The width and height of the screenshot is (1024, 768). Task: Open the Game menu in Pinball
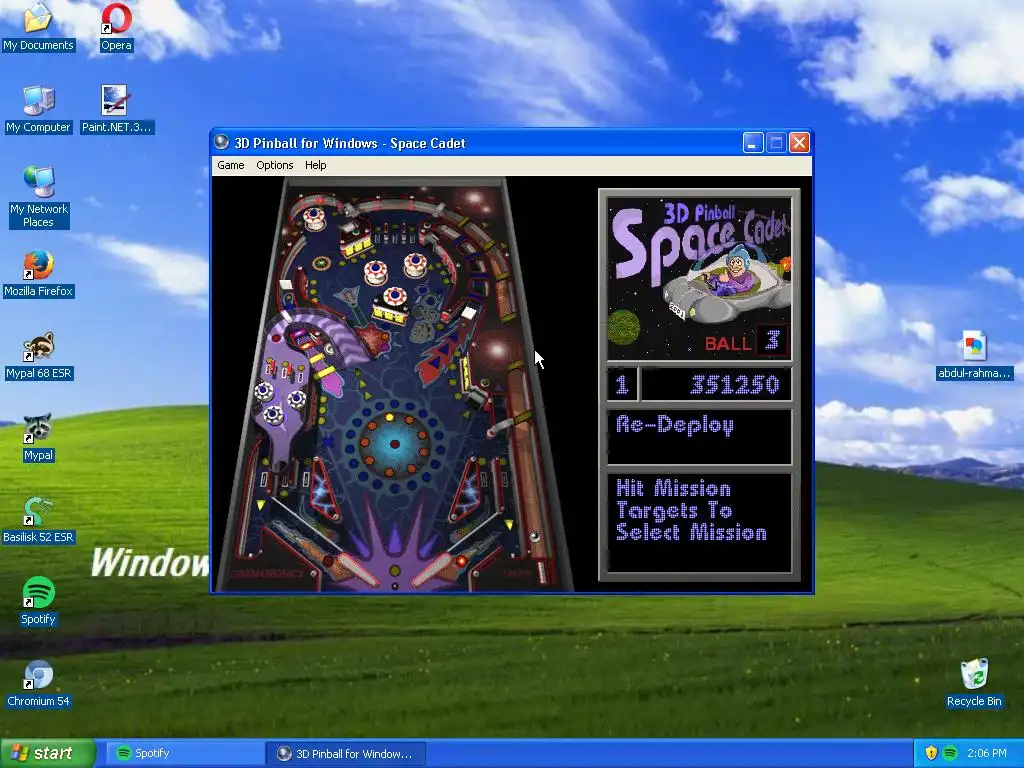point(231,165)
